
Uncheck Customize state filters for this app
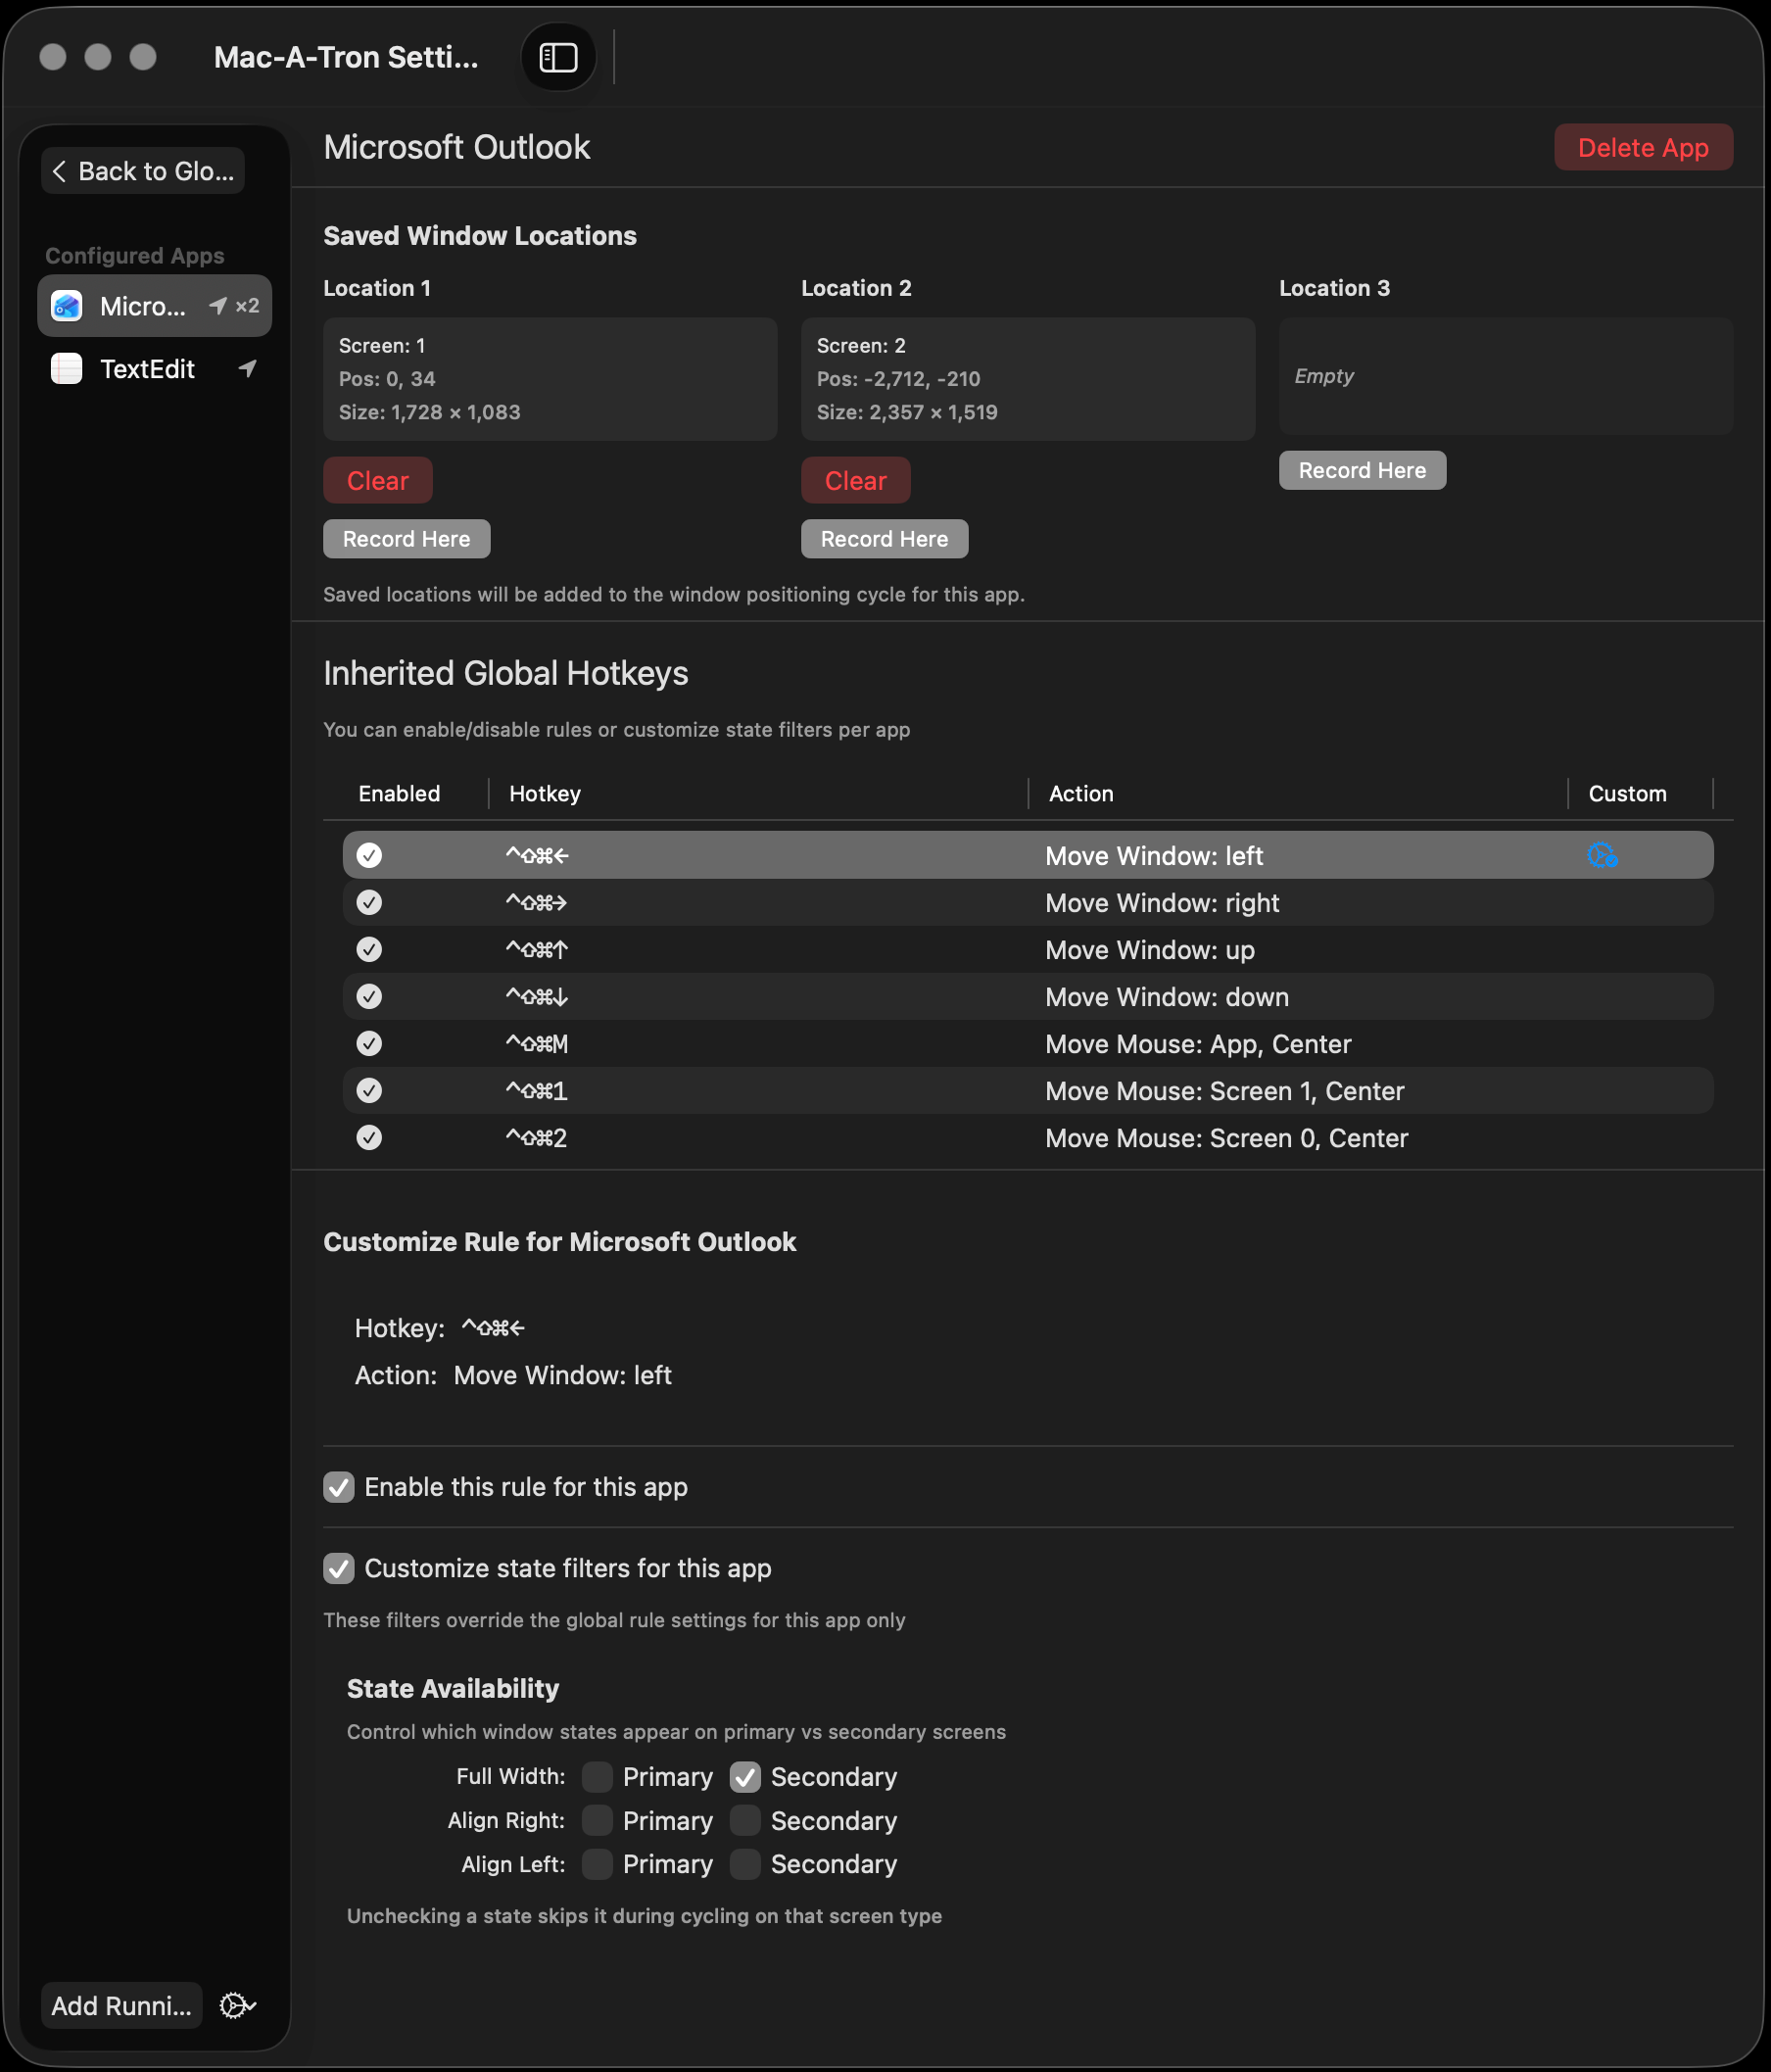click(x=339, y=1568)
